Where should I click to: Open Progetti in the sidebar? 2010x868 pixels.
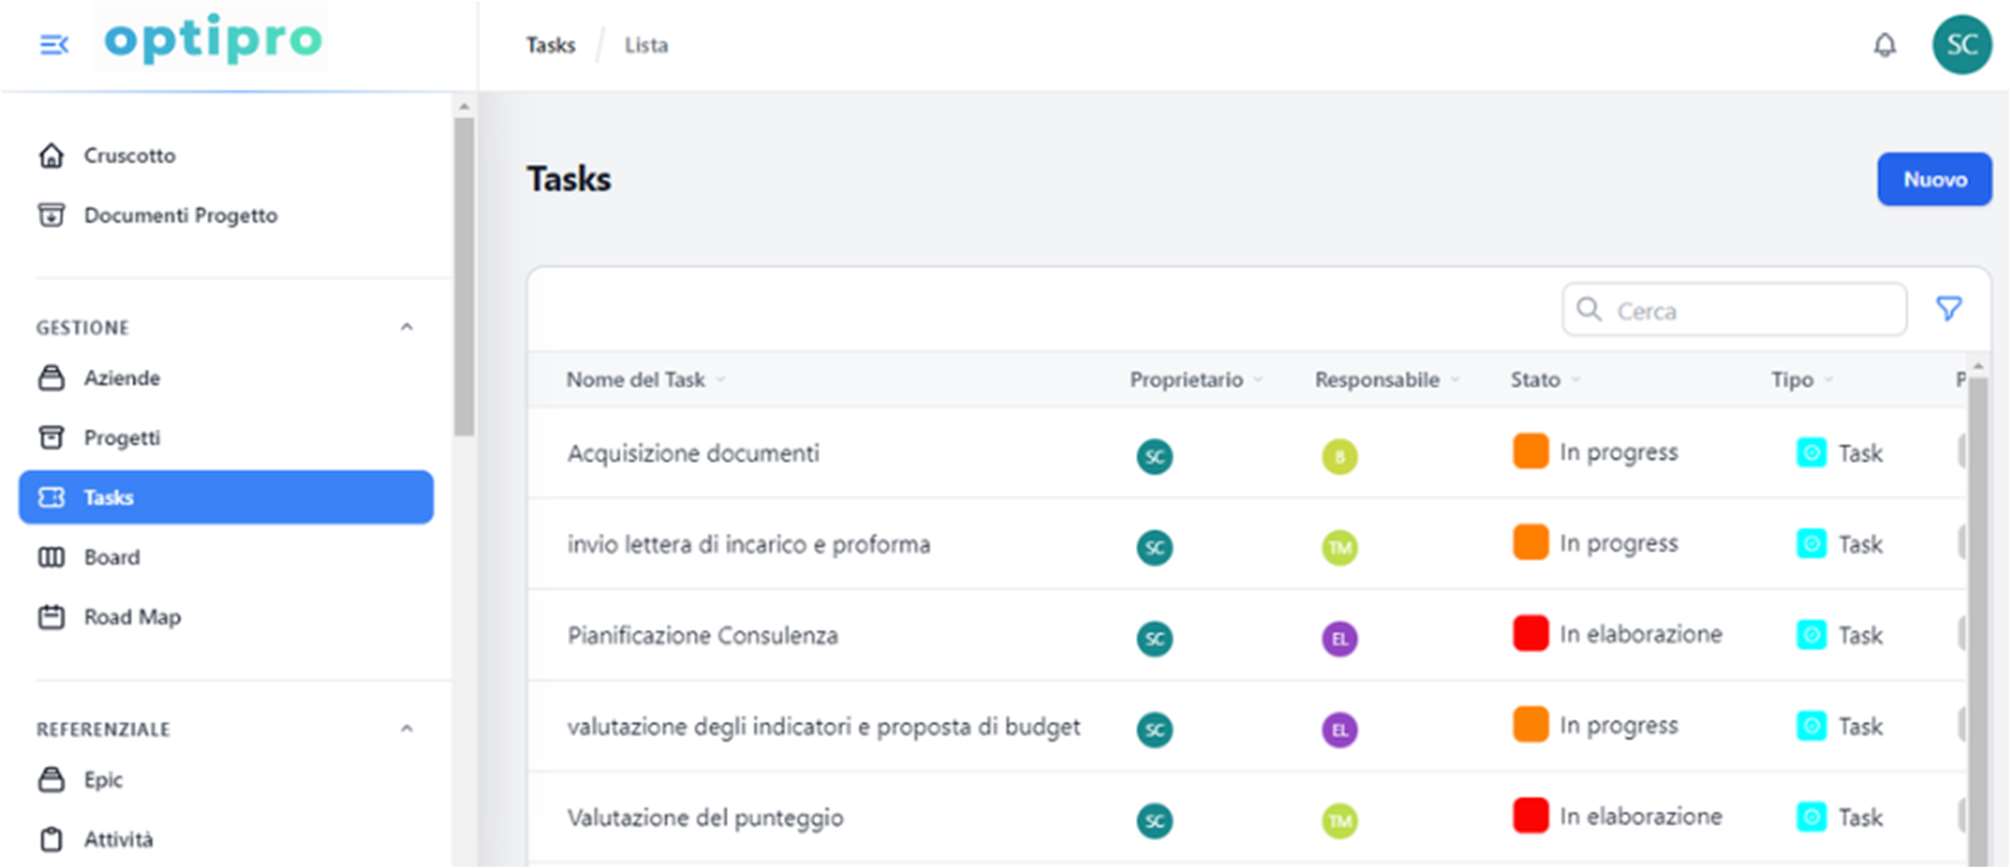122,438
